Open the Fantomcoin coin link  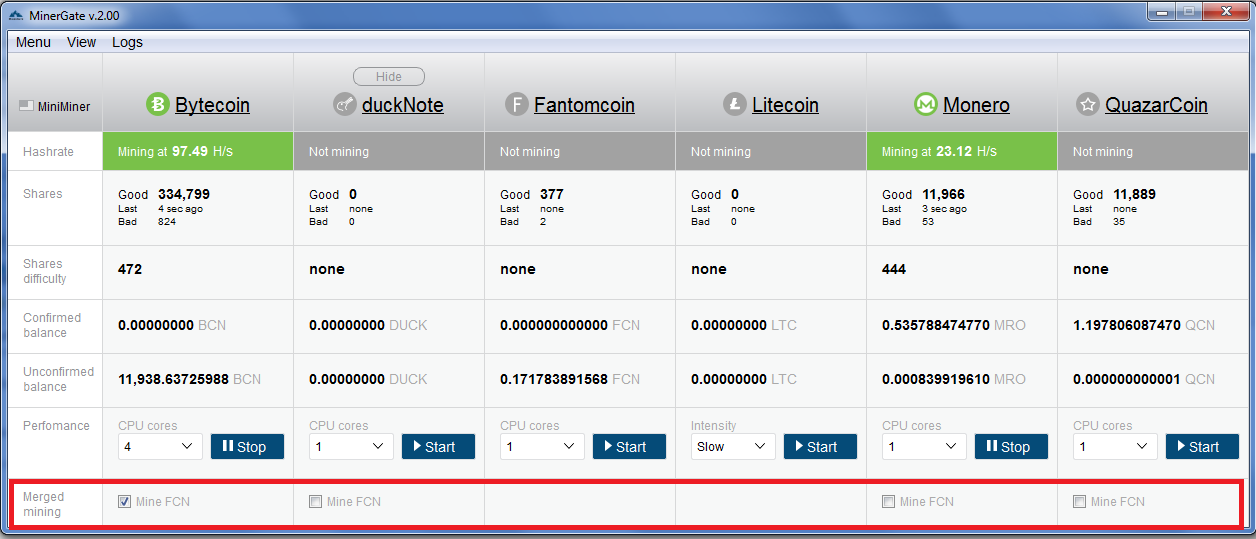tap(584, 105)
